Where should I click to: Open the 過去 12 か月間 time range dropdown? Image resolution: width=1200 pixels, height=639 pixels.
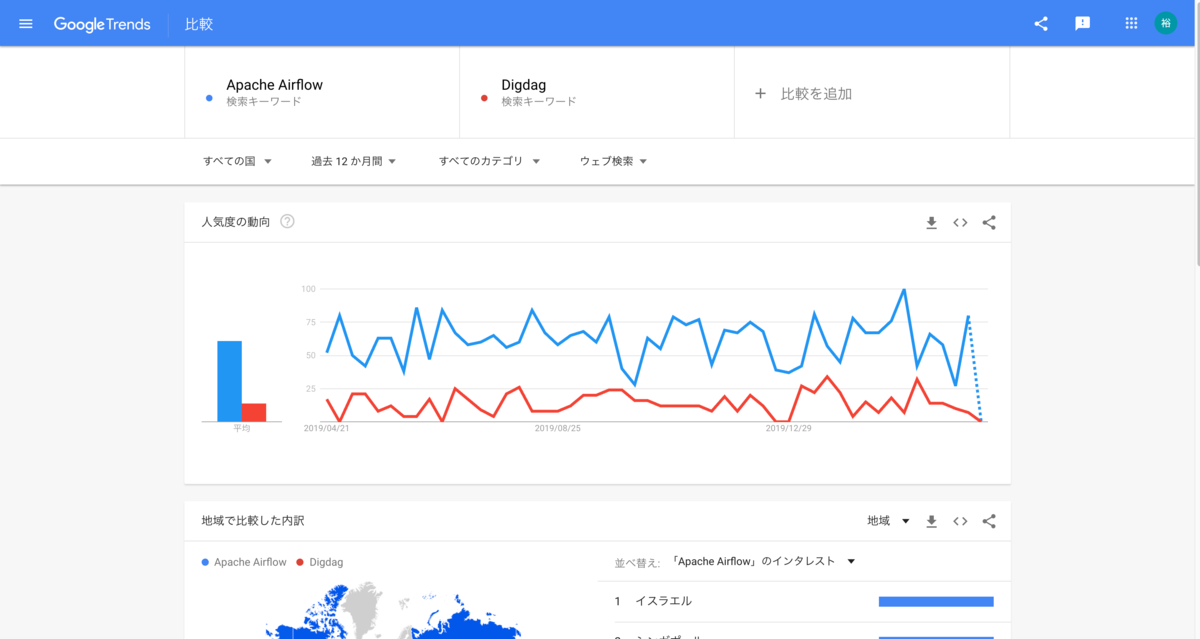pyautogui.click(x=354, y=161)
